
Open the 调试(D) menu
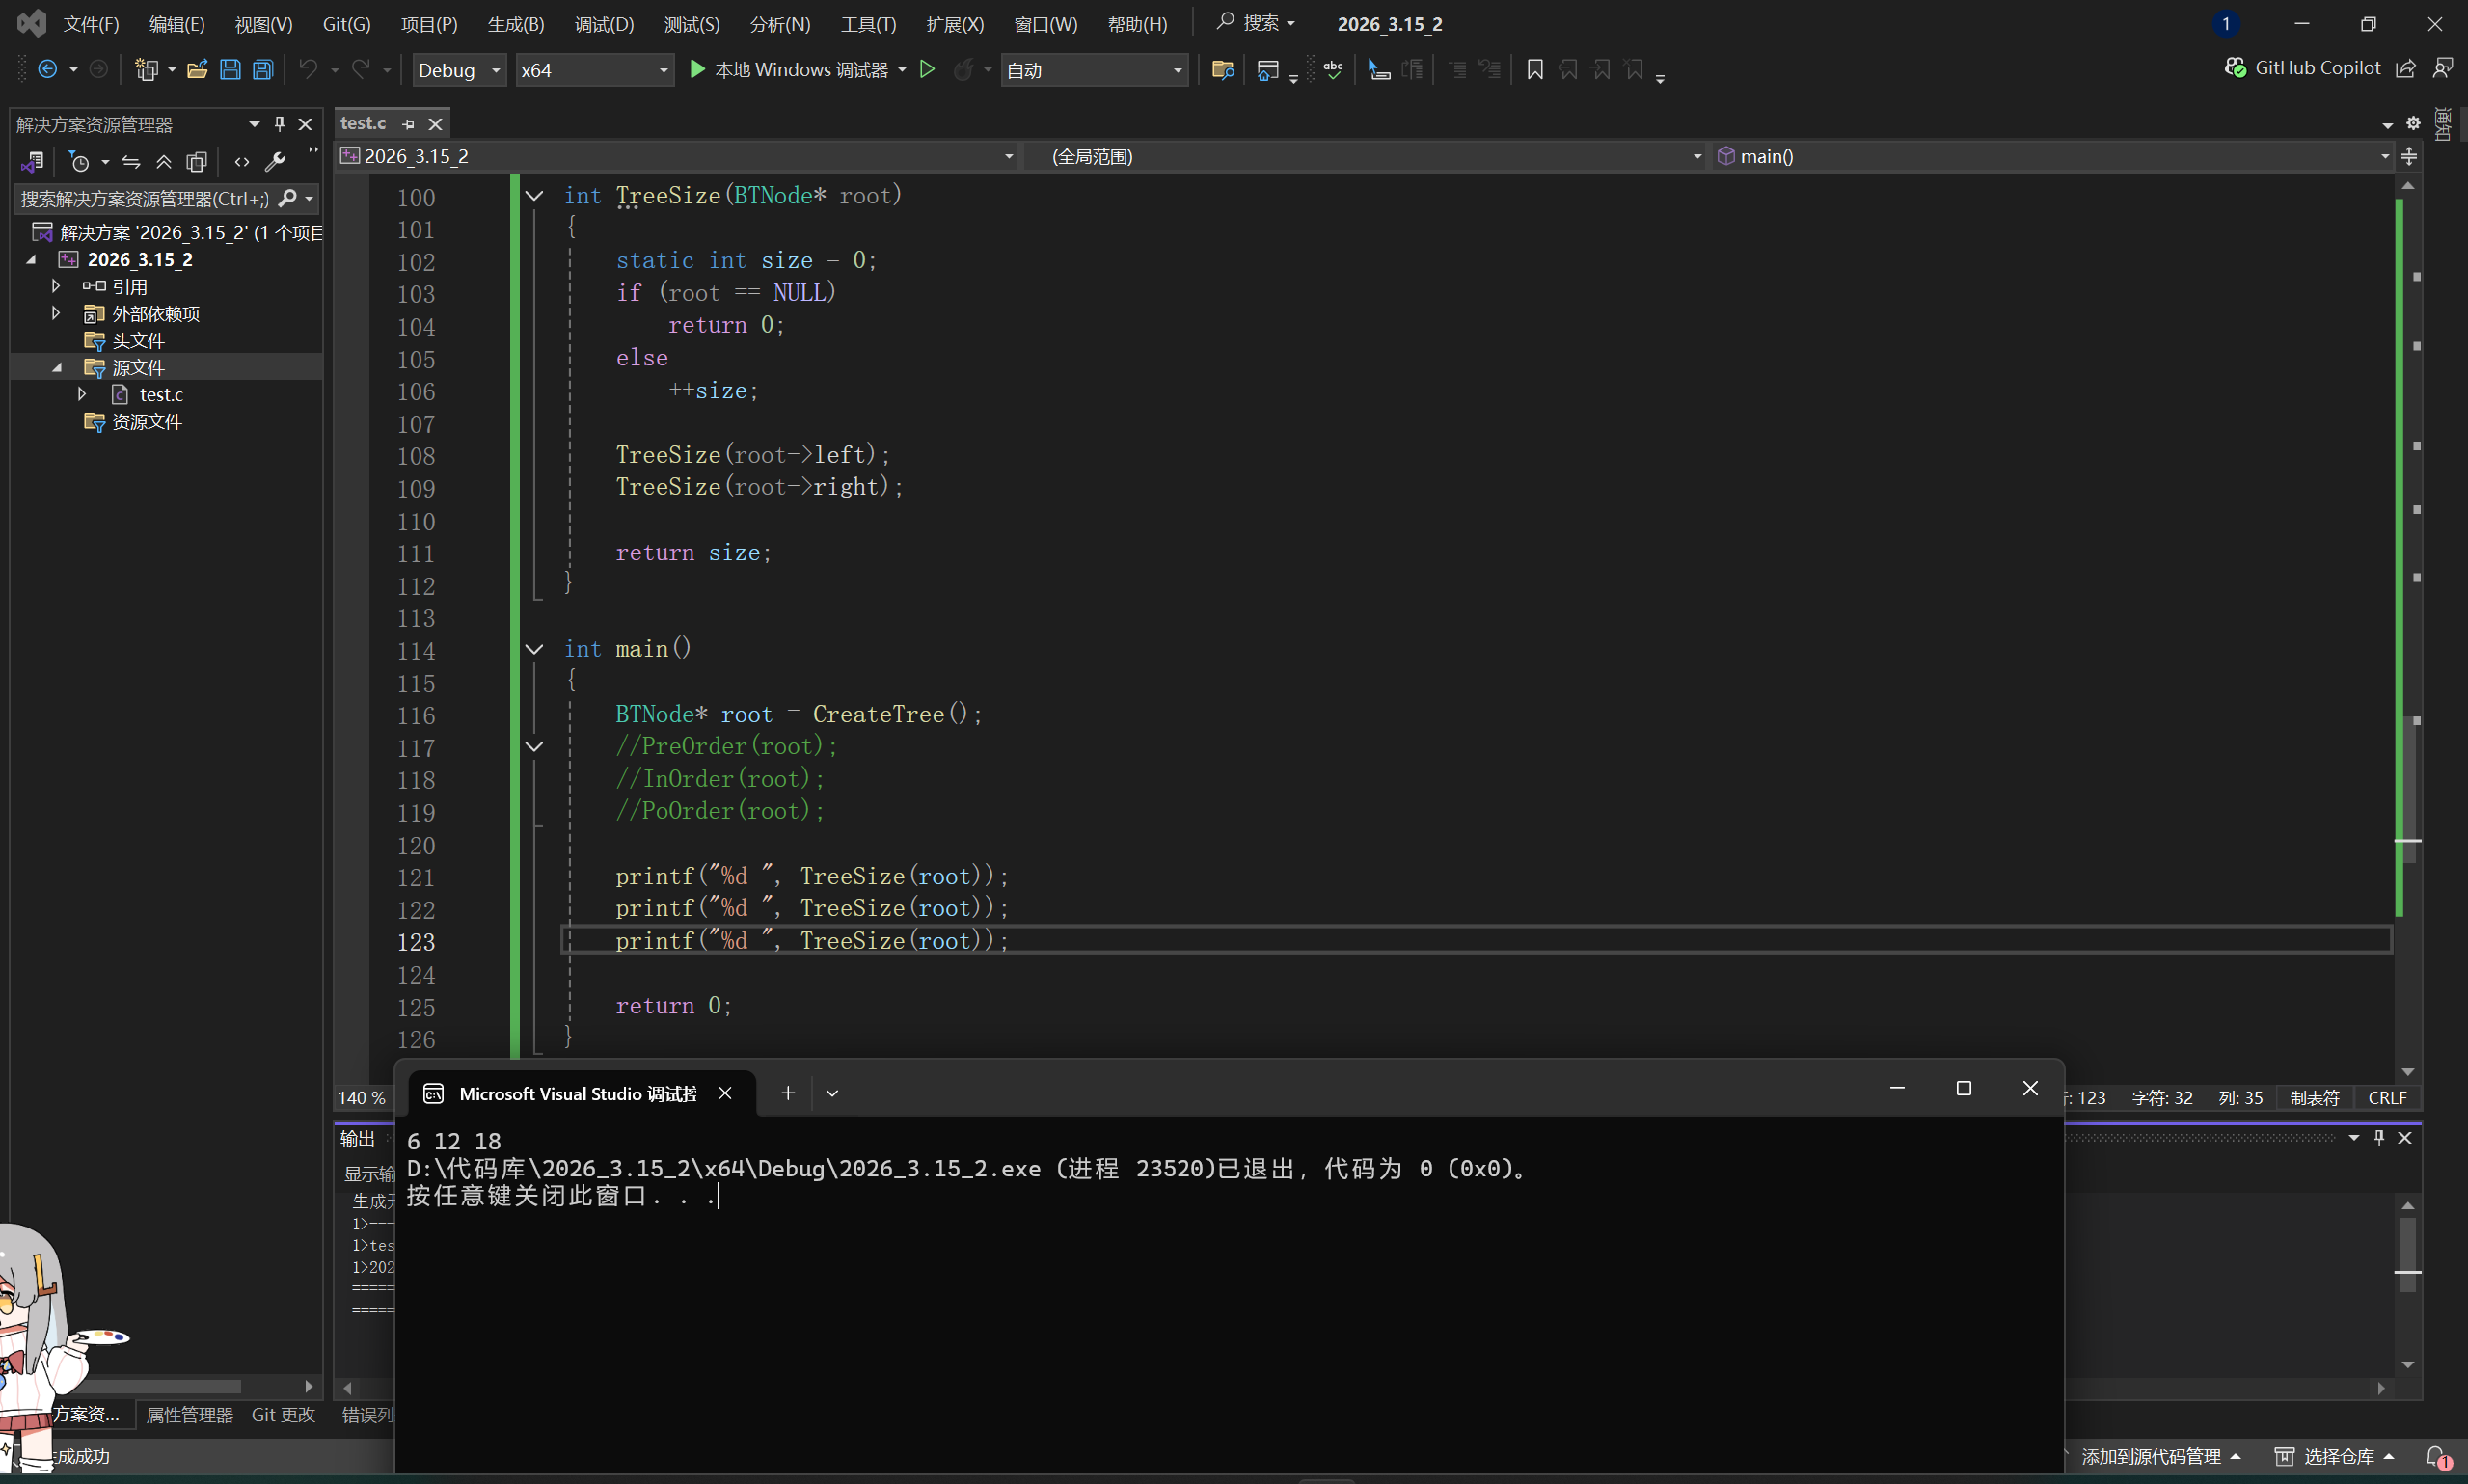pyautogui.click(x=604, y=24)
